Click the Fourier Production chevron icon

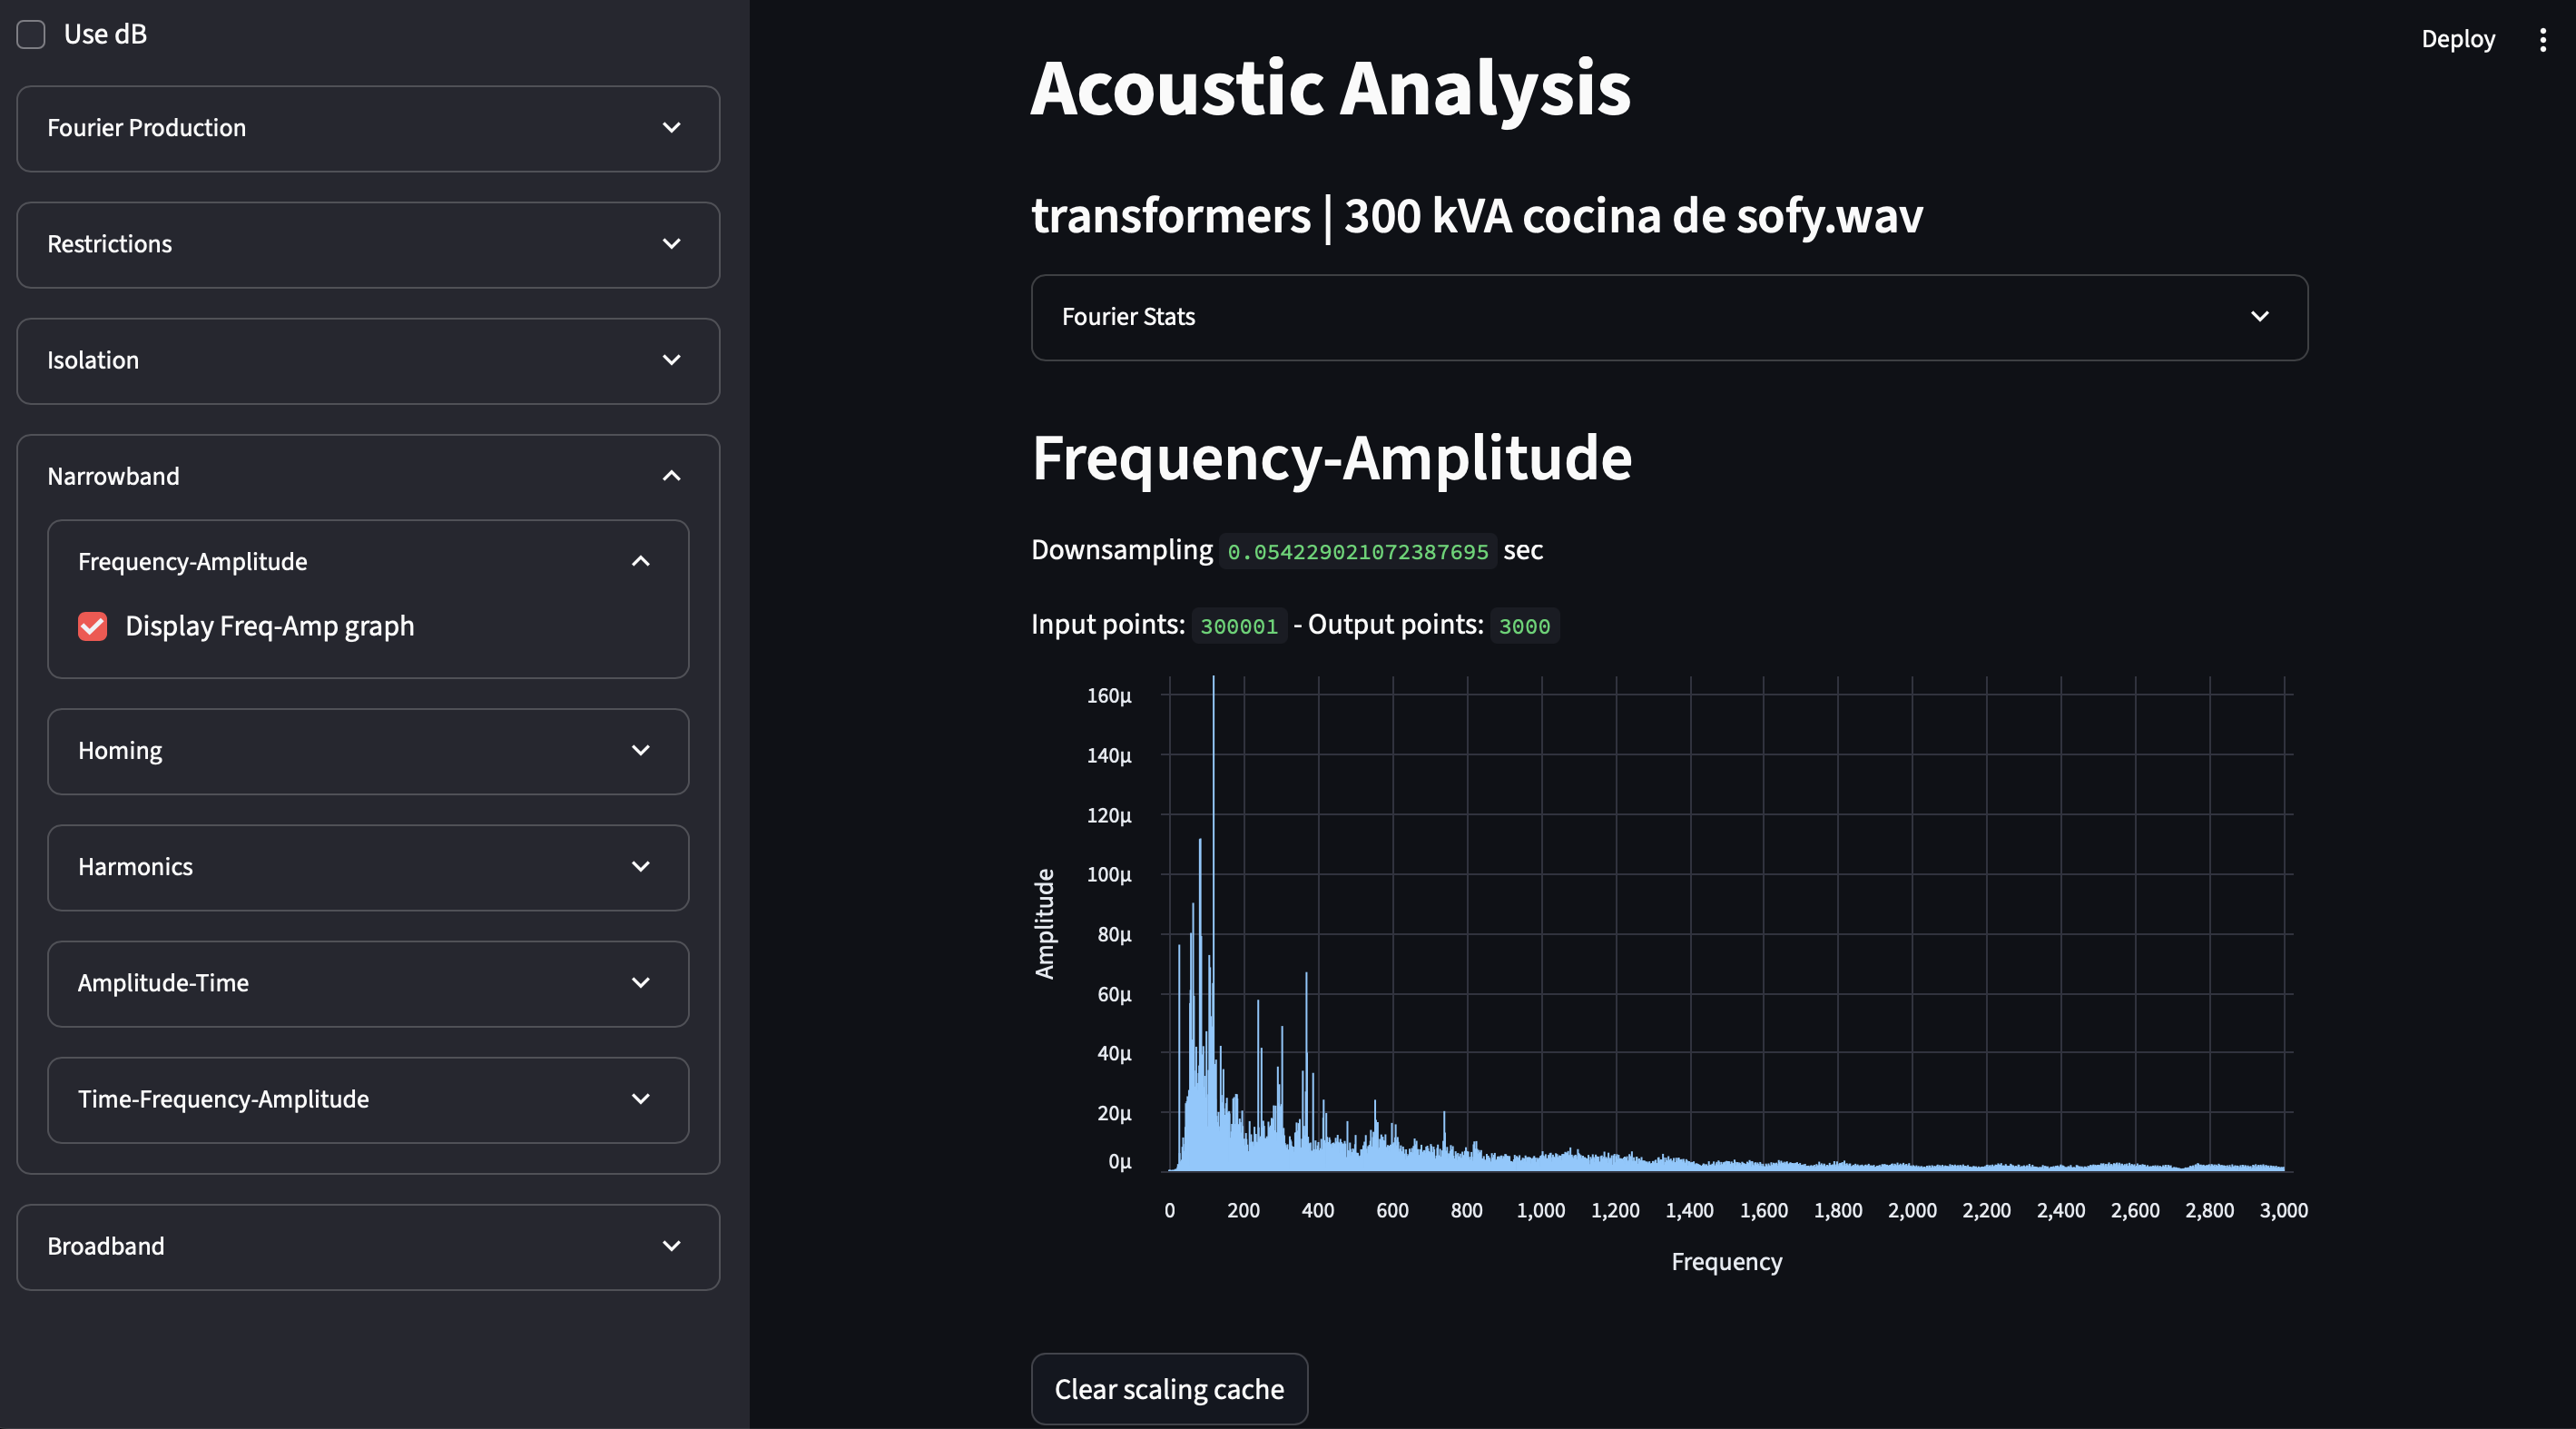(671, 128)
